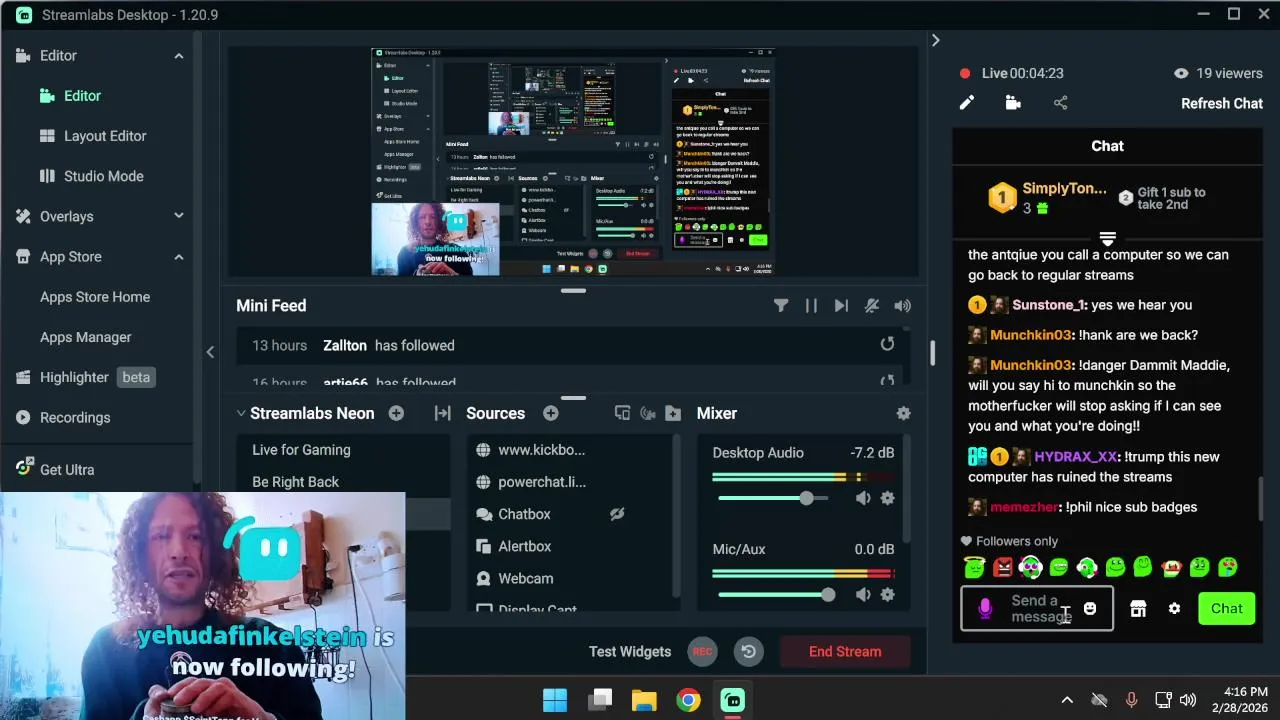Expand the Overlays sidebar section
The image size is (1280, 720).
click(x=178, y=216)
